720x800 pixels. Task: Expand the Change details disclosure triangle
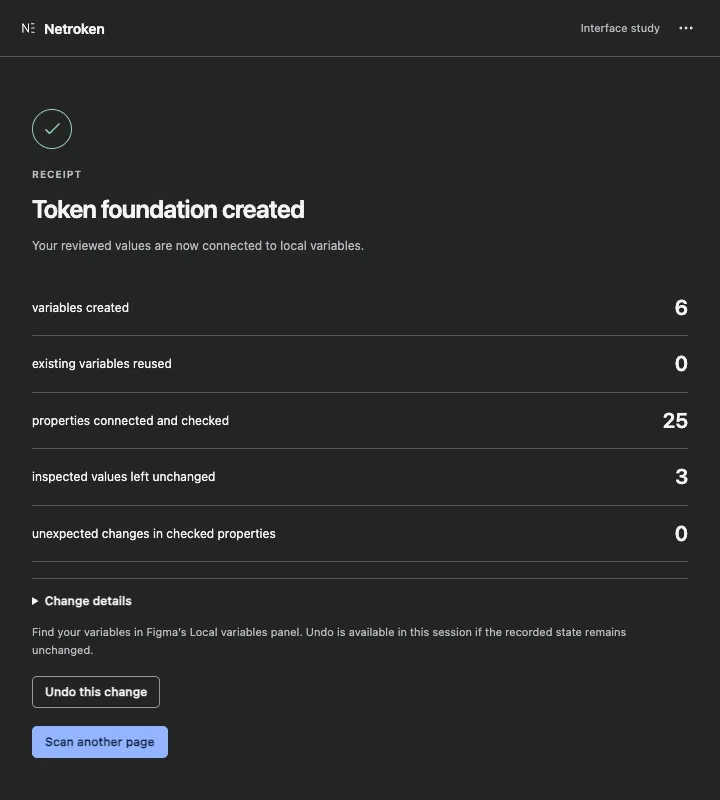pyautogui.click(x=35, y=601)
